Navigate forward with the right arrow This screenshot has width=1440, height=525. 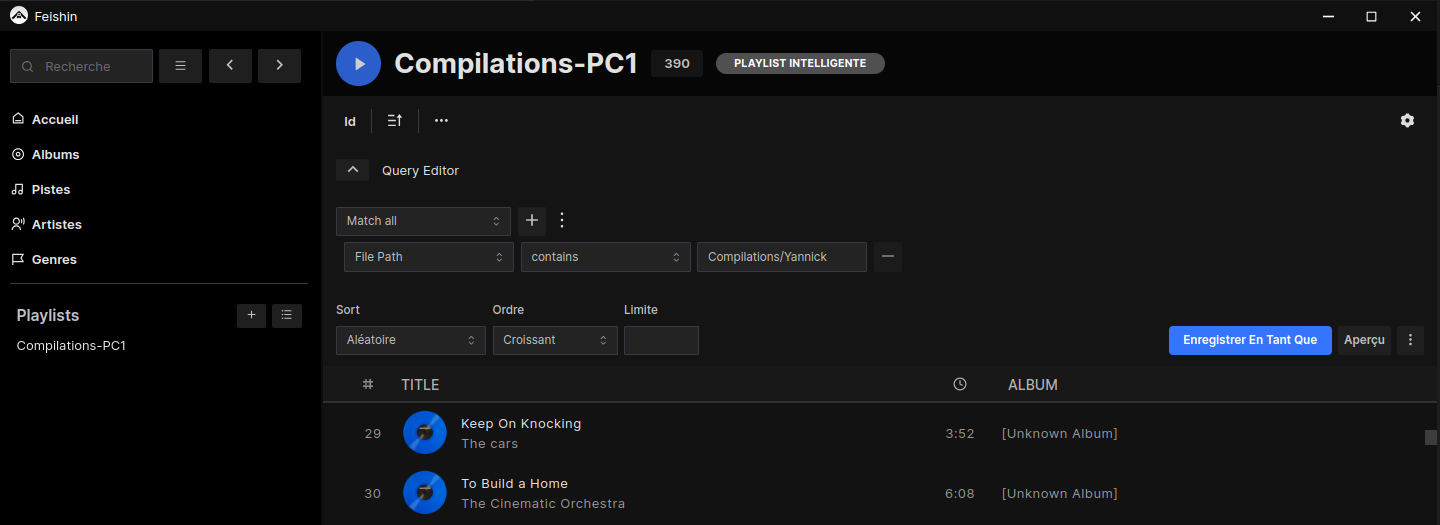coord(279,66)
